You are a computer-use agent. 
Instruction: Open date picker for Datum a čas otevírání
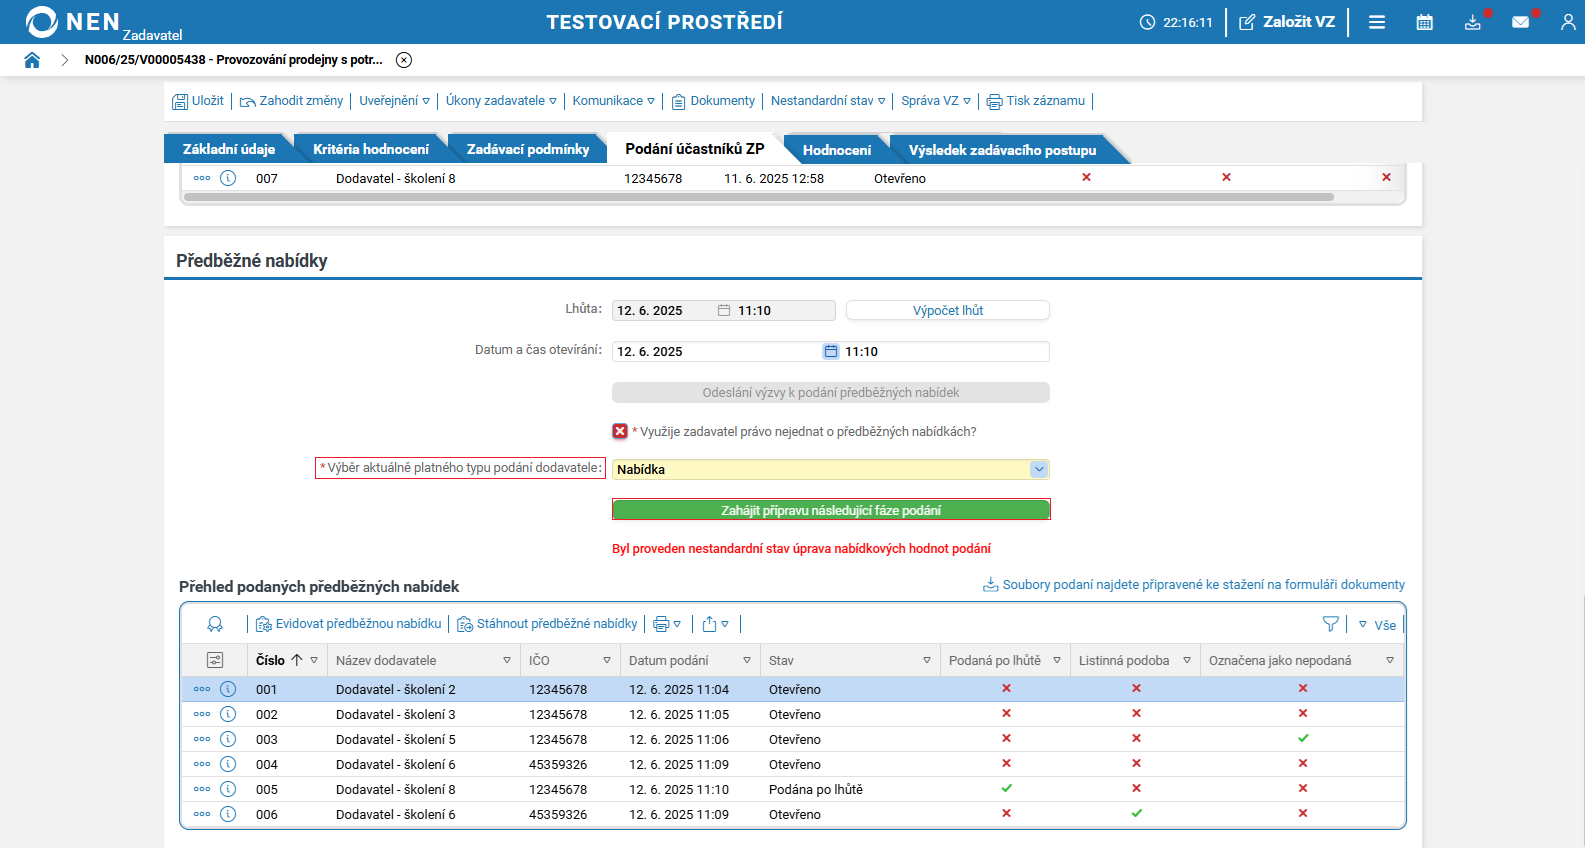pos(830,351)
